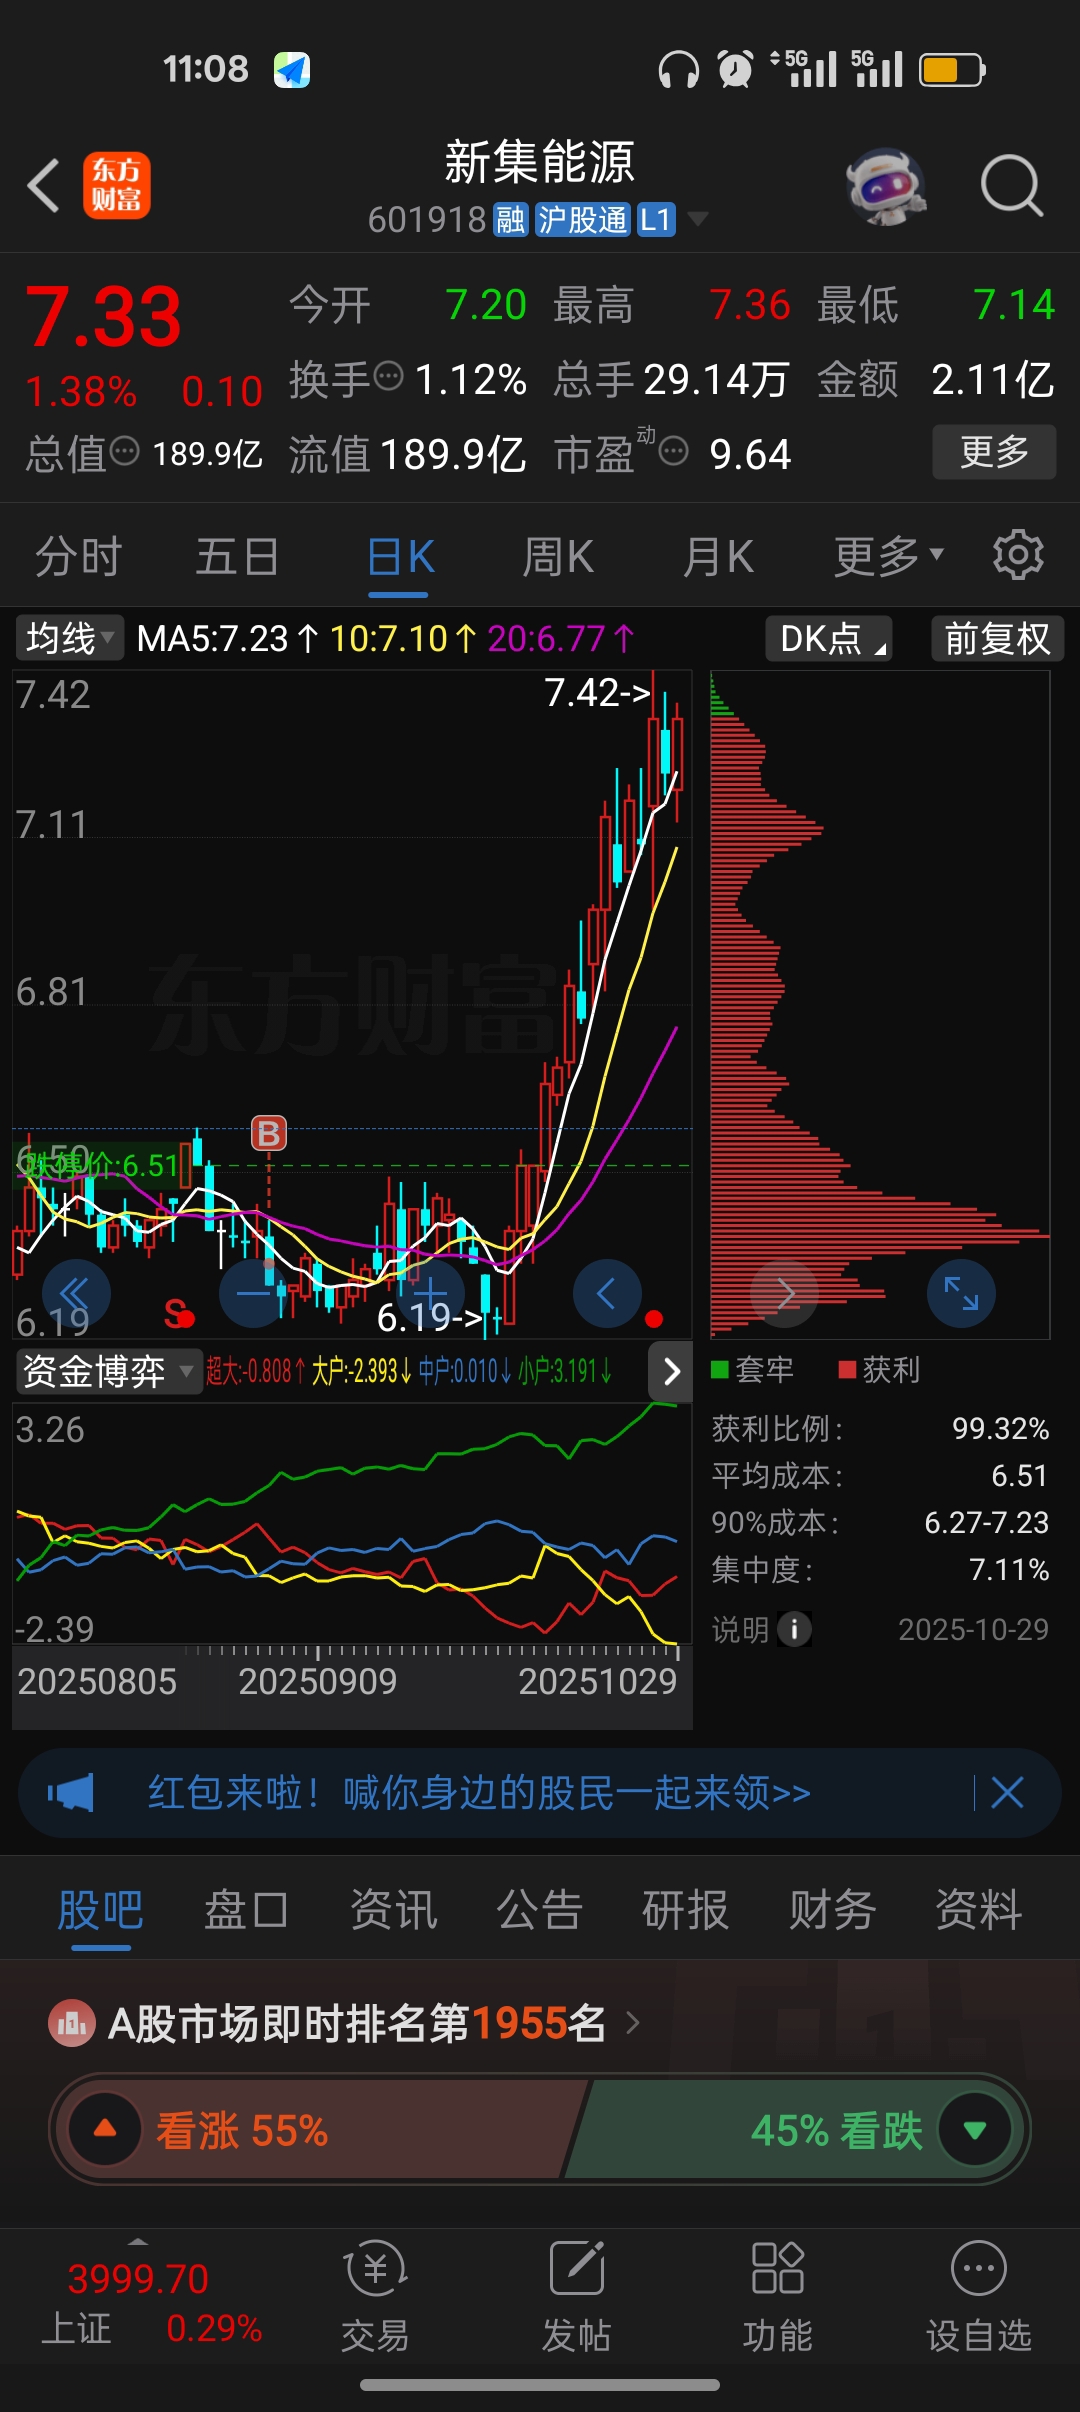
Task: Open the 股吧 tab
Action: pyautogui.click(x=100, y=1910)
